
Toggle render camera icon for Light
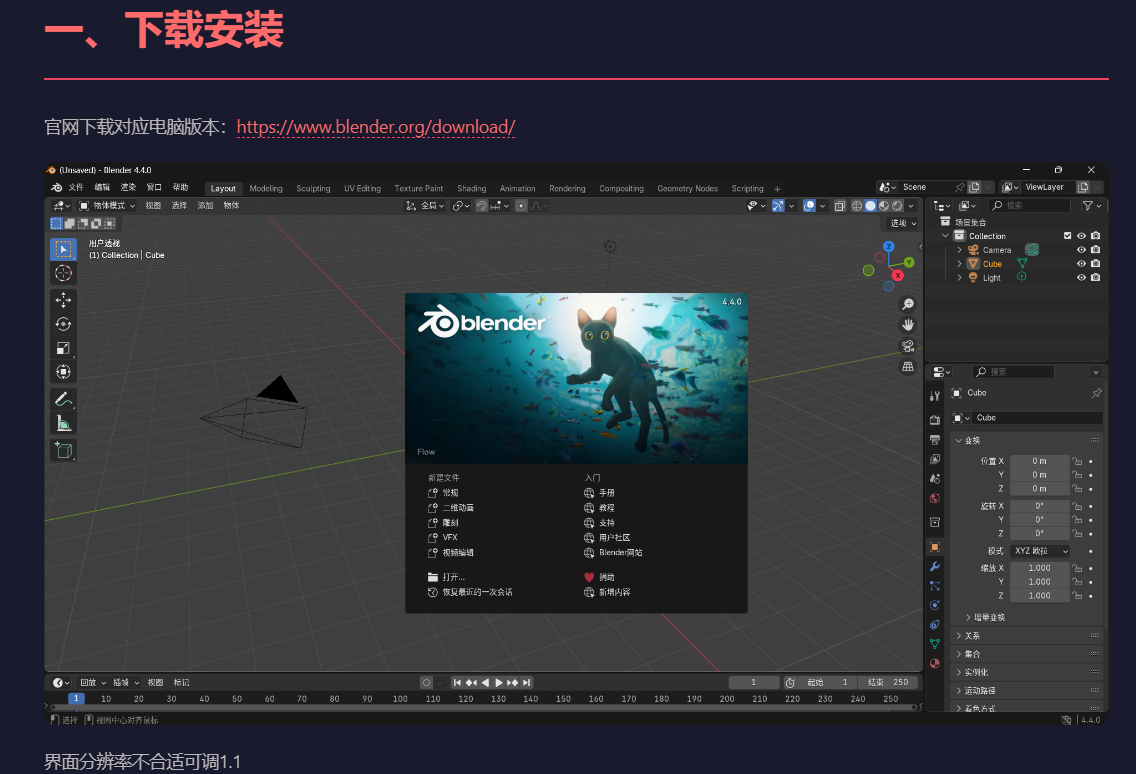[1095, 278]
